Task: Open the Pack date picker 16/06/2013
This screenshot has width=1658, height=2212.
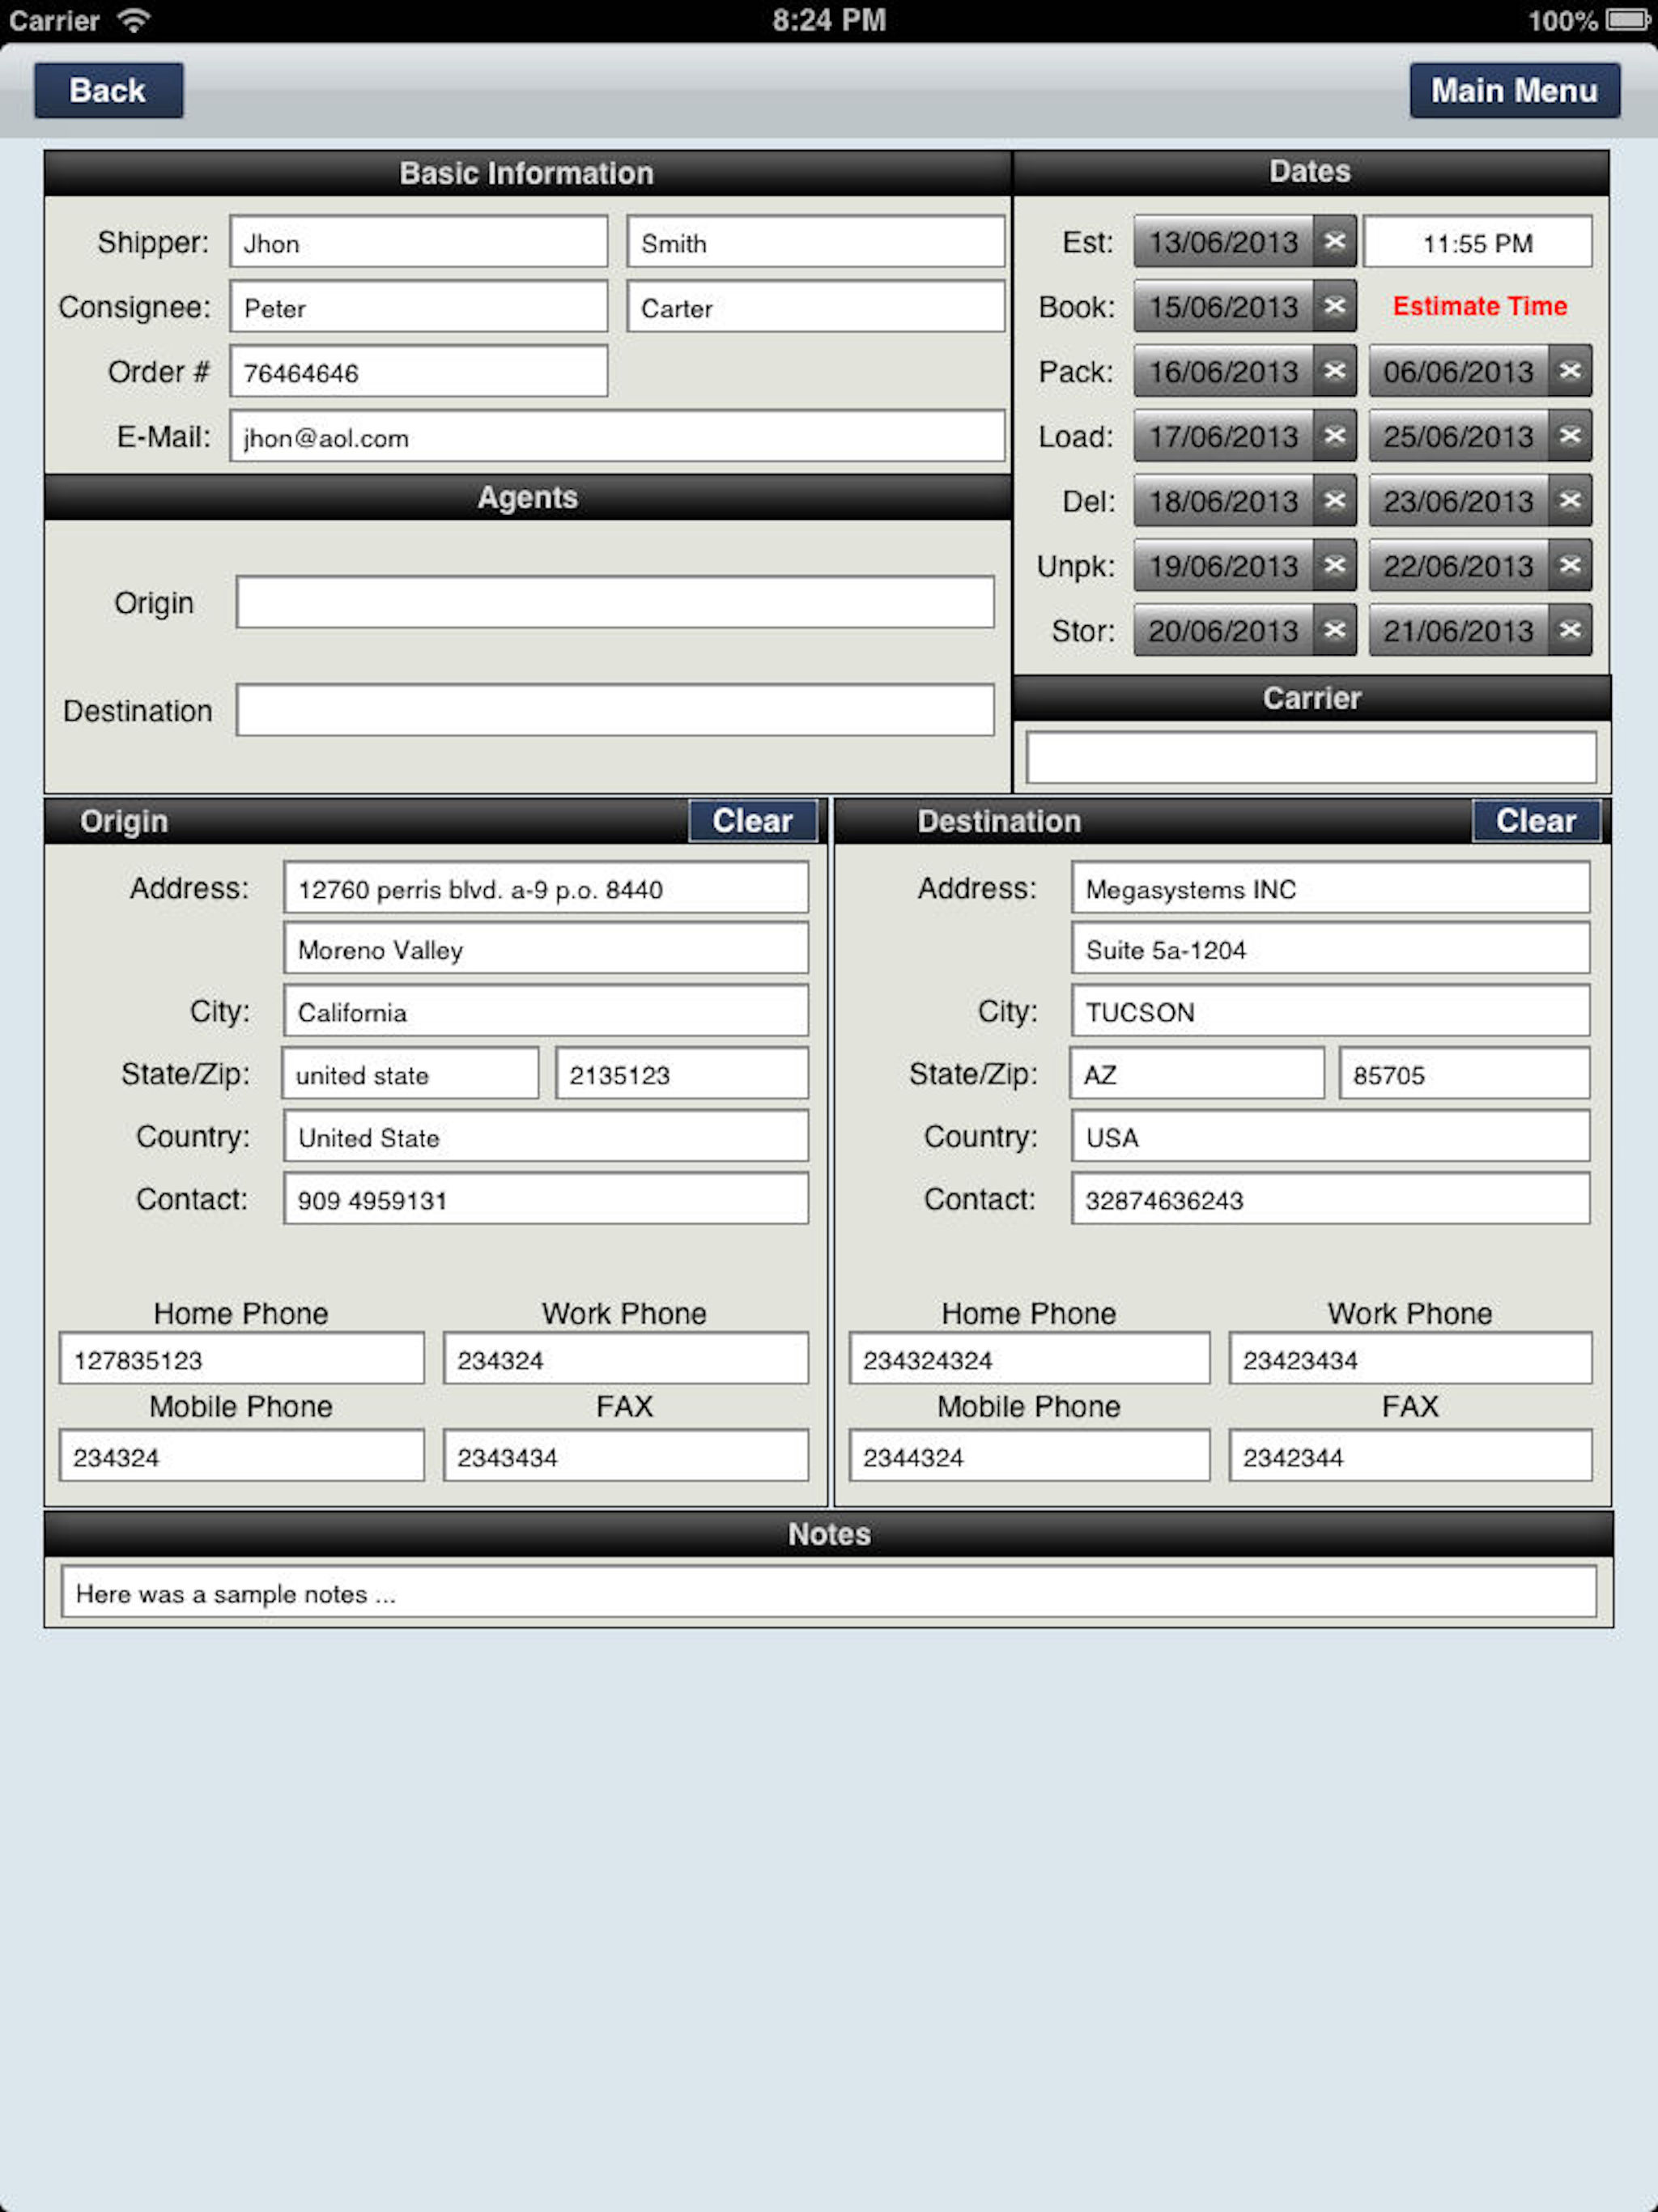Action: click(1223, 371)
